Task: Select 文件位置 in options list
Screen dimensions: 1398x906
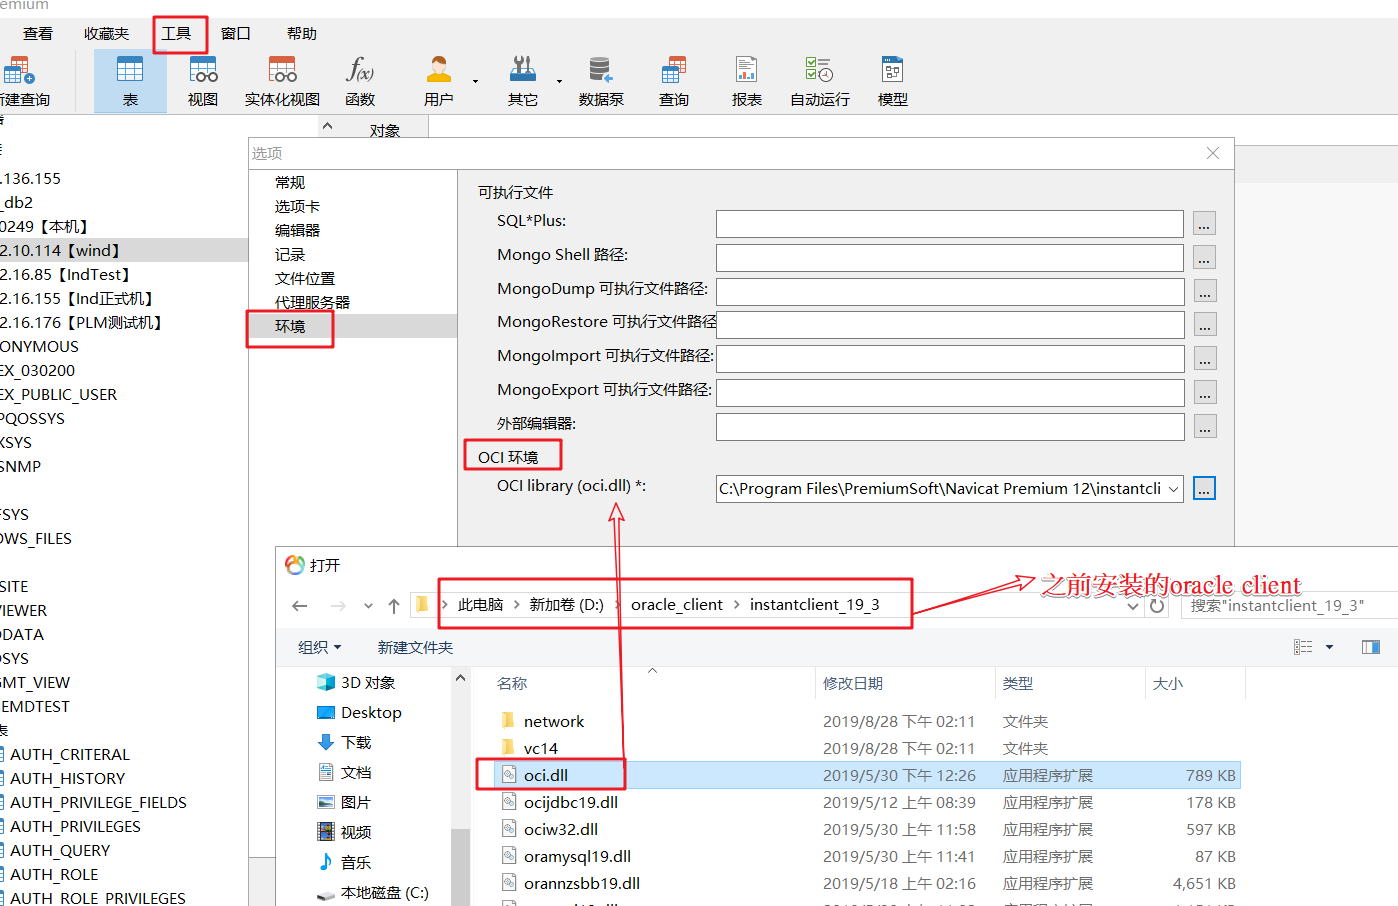Action: tap(305, 278)
